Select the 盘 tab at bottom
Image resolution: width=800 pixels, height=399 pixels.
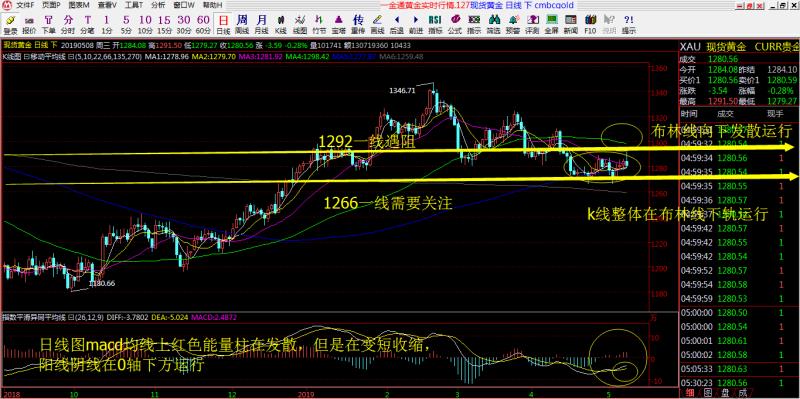coord(725,393)
